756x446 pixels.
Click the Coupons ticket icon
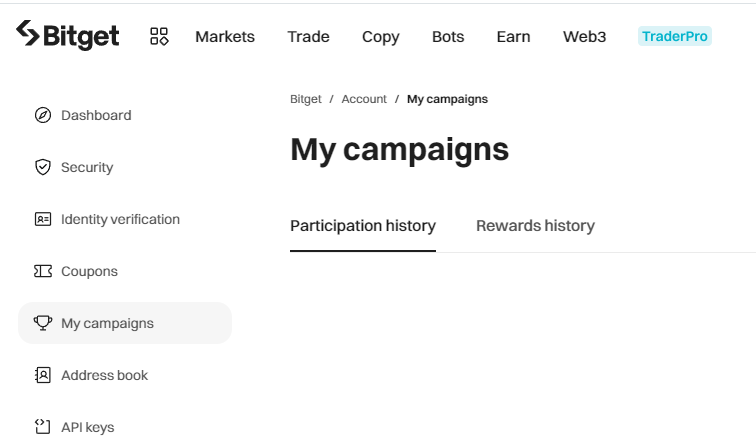42,271
